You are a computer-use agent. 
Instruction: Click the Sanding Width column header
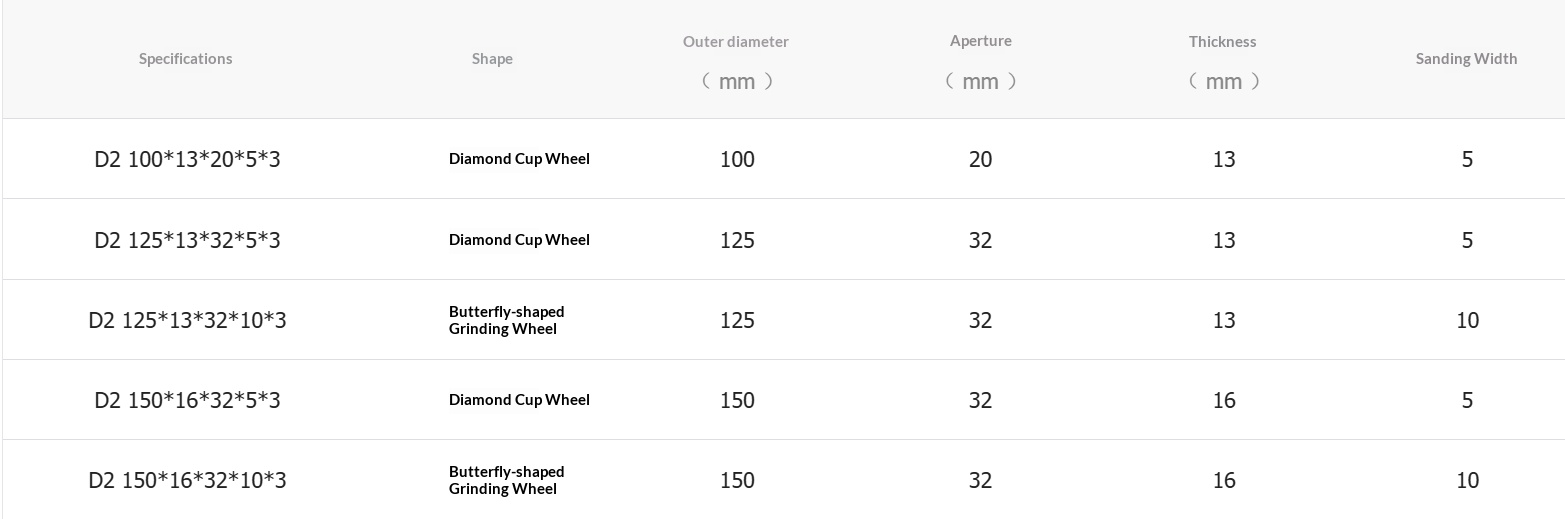(x=1466, y=59)
